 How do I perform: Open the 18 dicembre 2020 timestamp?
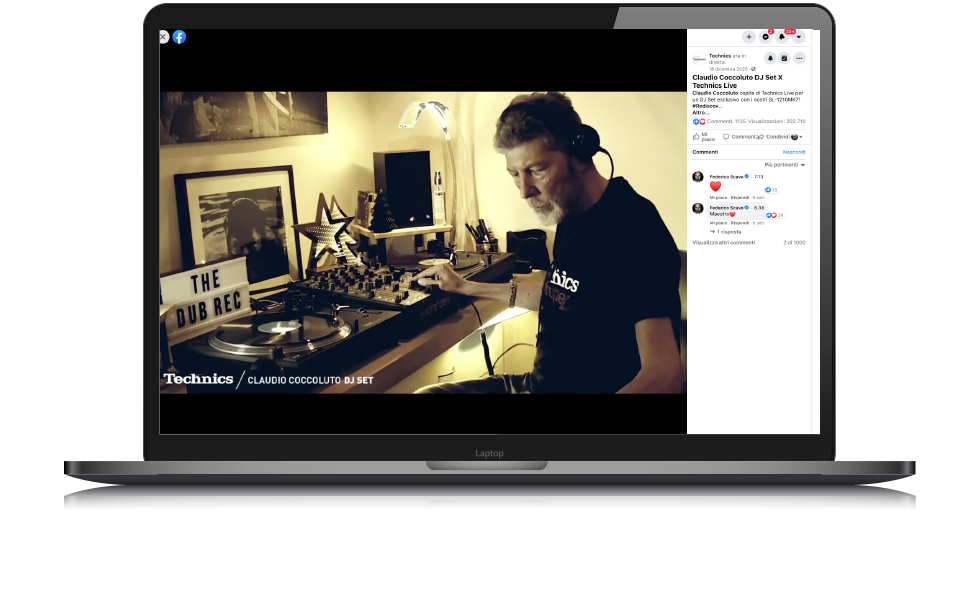pos(729,69)
